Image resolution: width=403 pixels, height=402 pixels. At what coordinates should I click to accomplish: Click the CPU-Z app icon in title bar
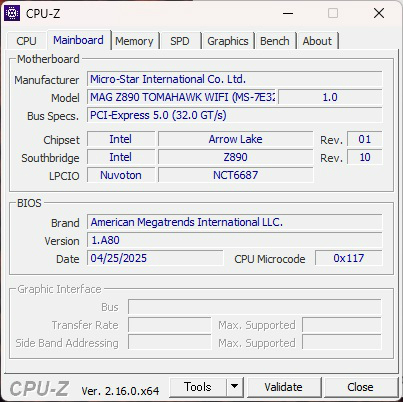pyautogui.click(x=12, y=13)
